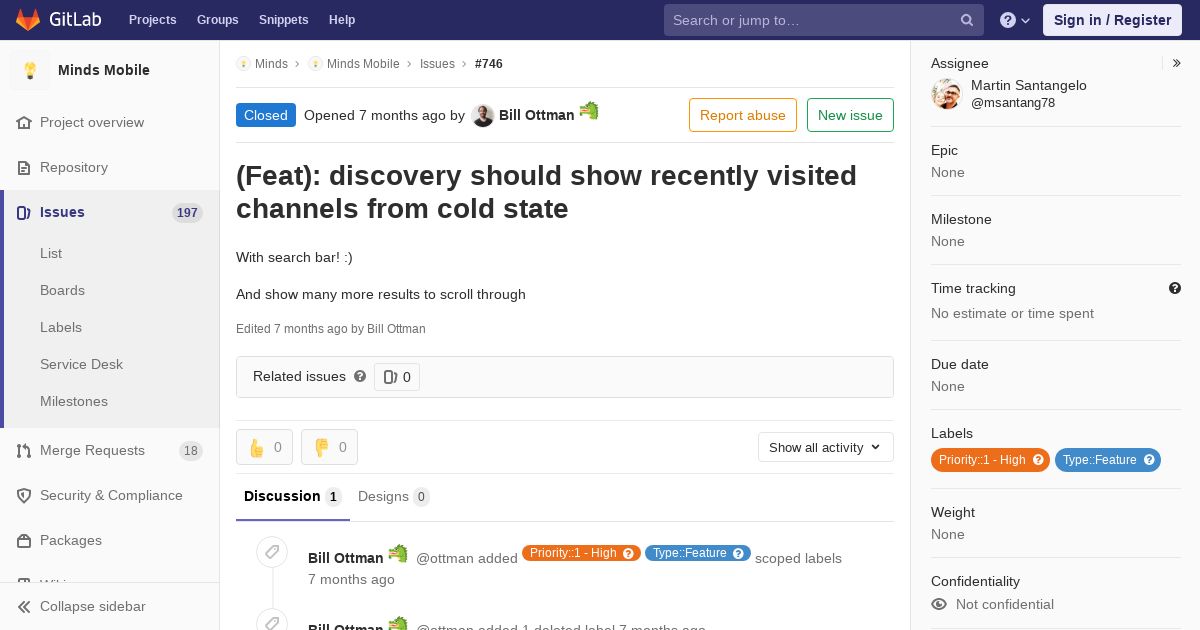Viewport: 1200px width, 630px height.
Task: Open the Boards sidebar link
Action: 62,290
